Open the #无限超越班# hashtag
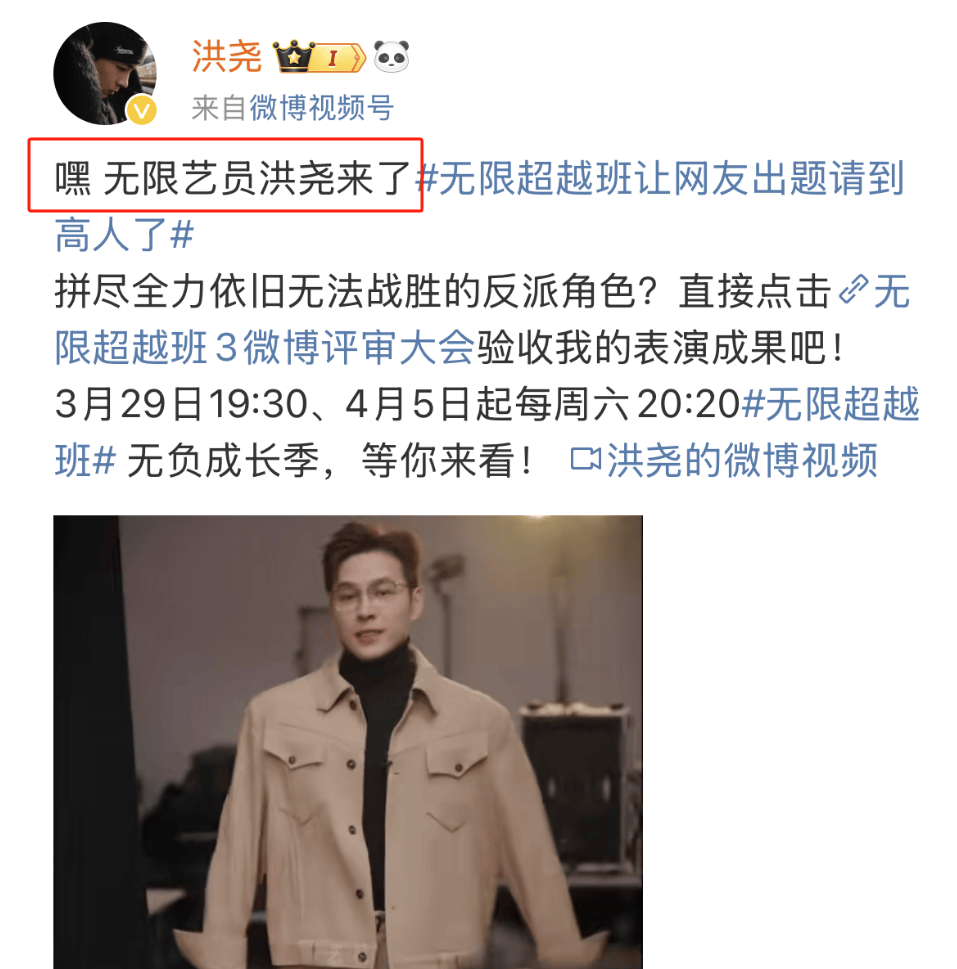The image size is (957, 969). click(830, 404)
